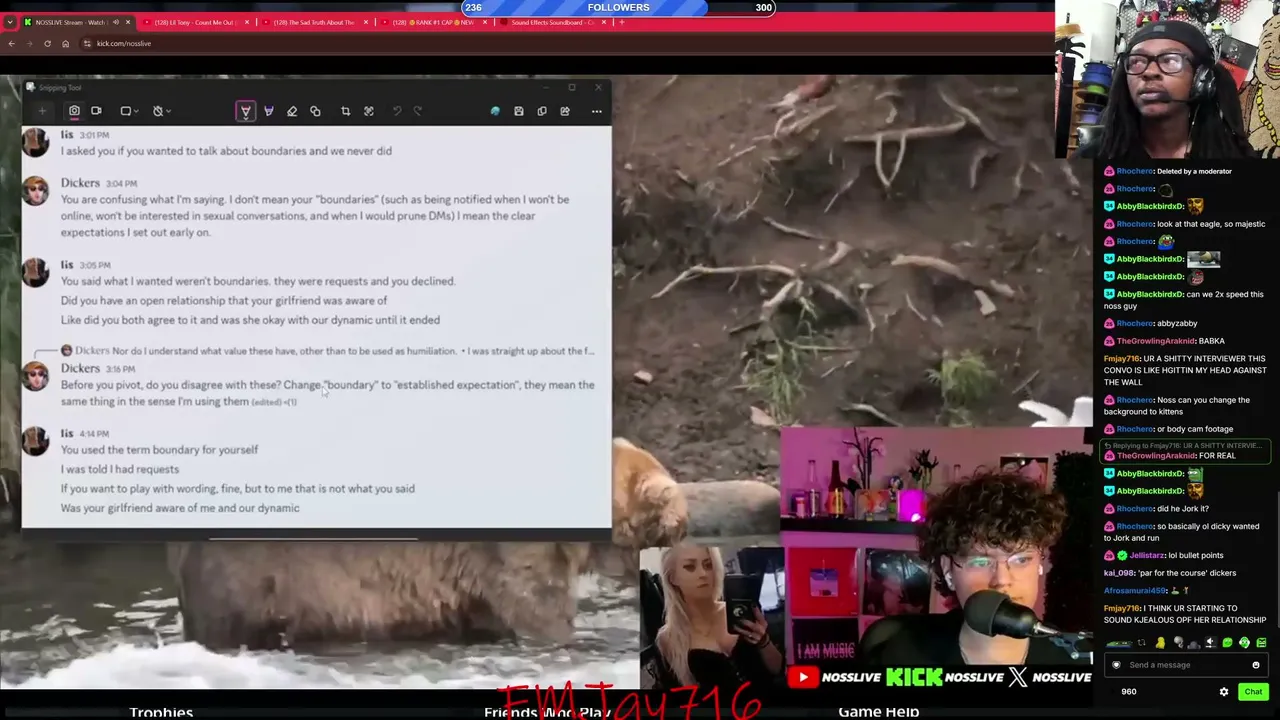1280x720 pixels.
Task: Select the Eraser tool
Action: (x=292, y=111)
